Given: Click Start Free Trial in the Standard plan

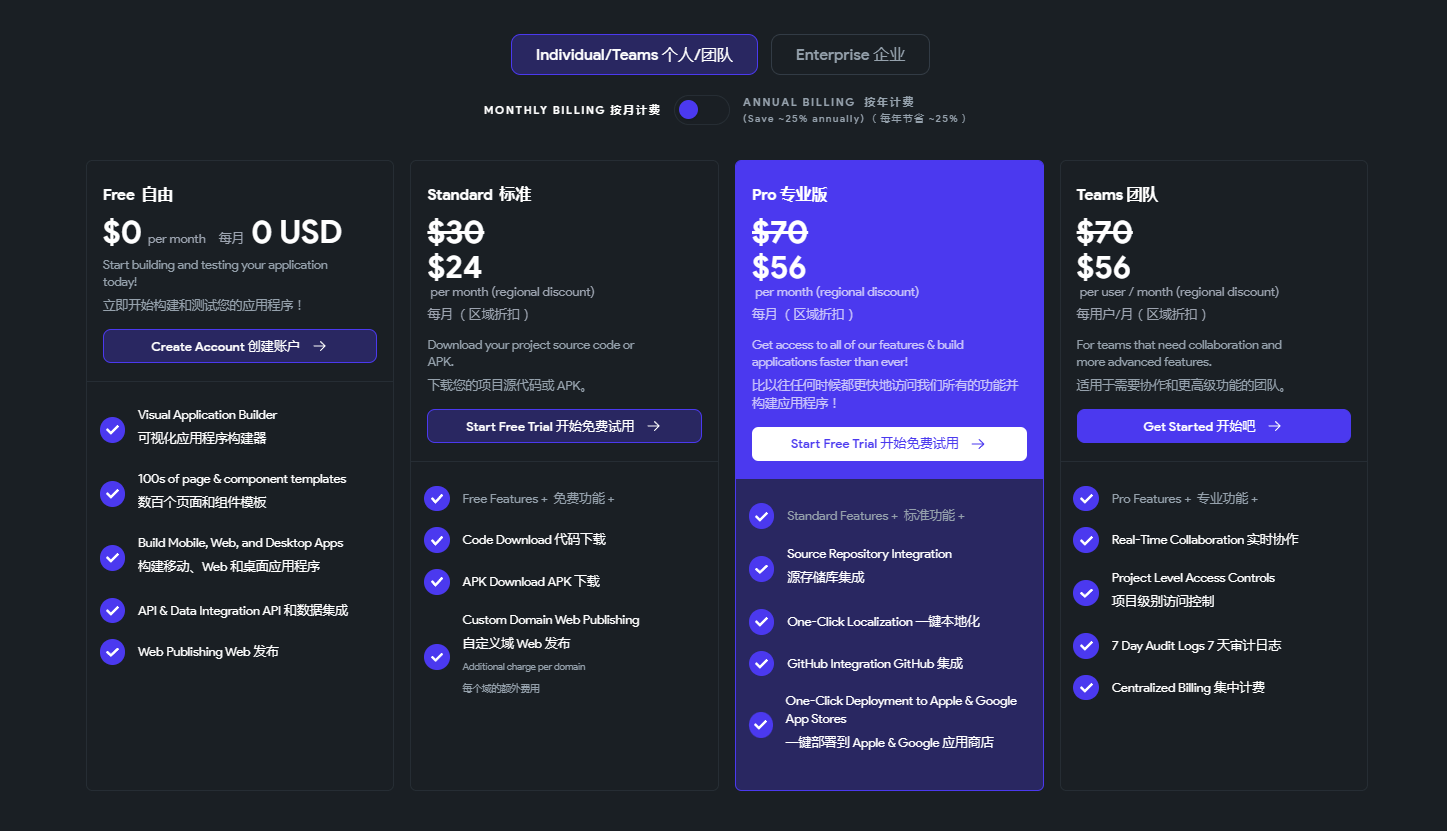Looking at the screenshot, I should [x=564, y=425].
